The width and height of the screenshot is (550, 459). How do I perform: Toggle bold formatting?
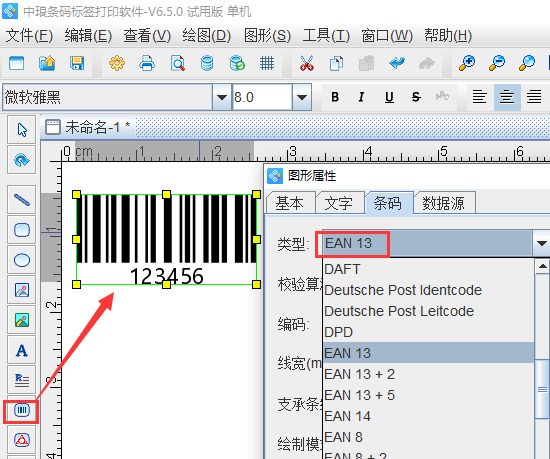tap(335, 97)
